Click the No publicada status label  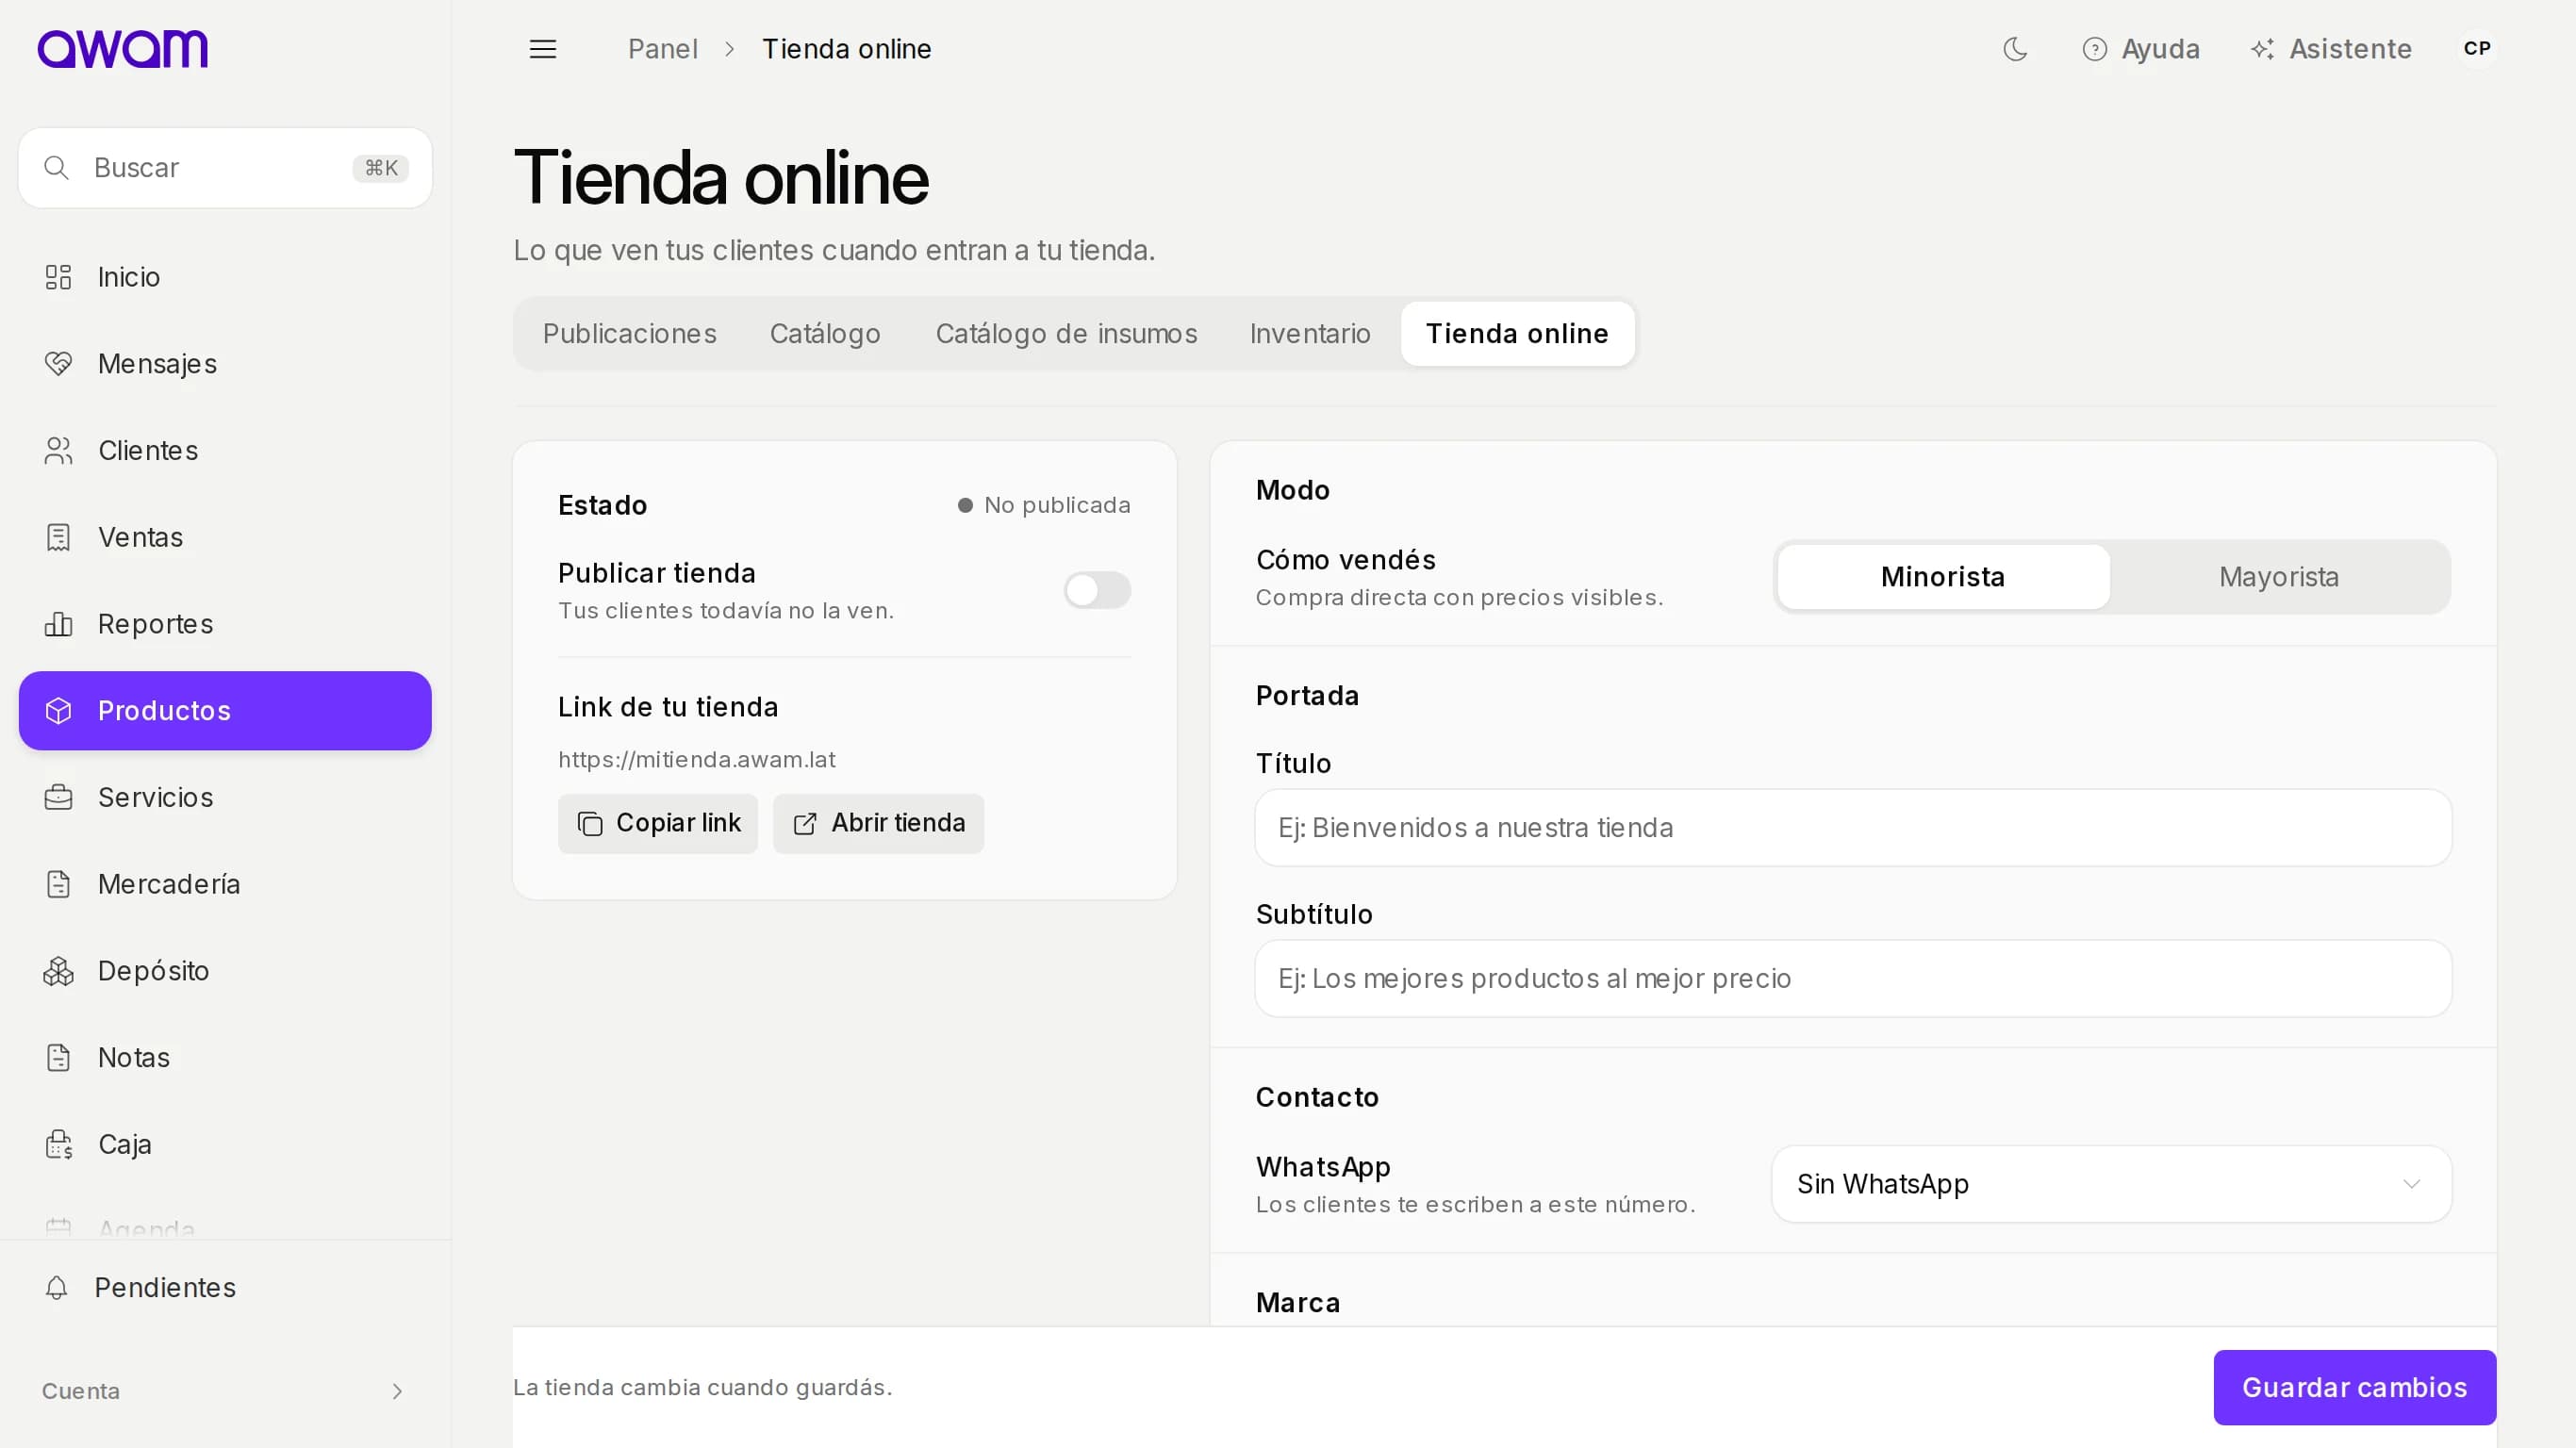(x=1044, y=505)
